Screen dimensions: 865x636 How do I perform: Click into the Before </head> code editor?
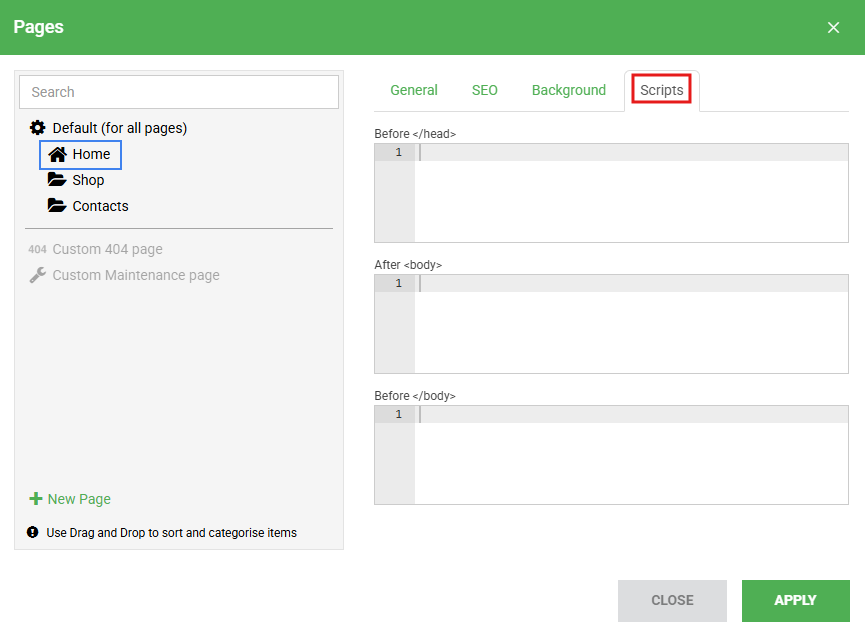pyautogui.click(x=630, y=193)
